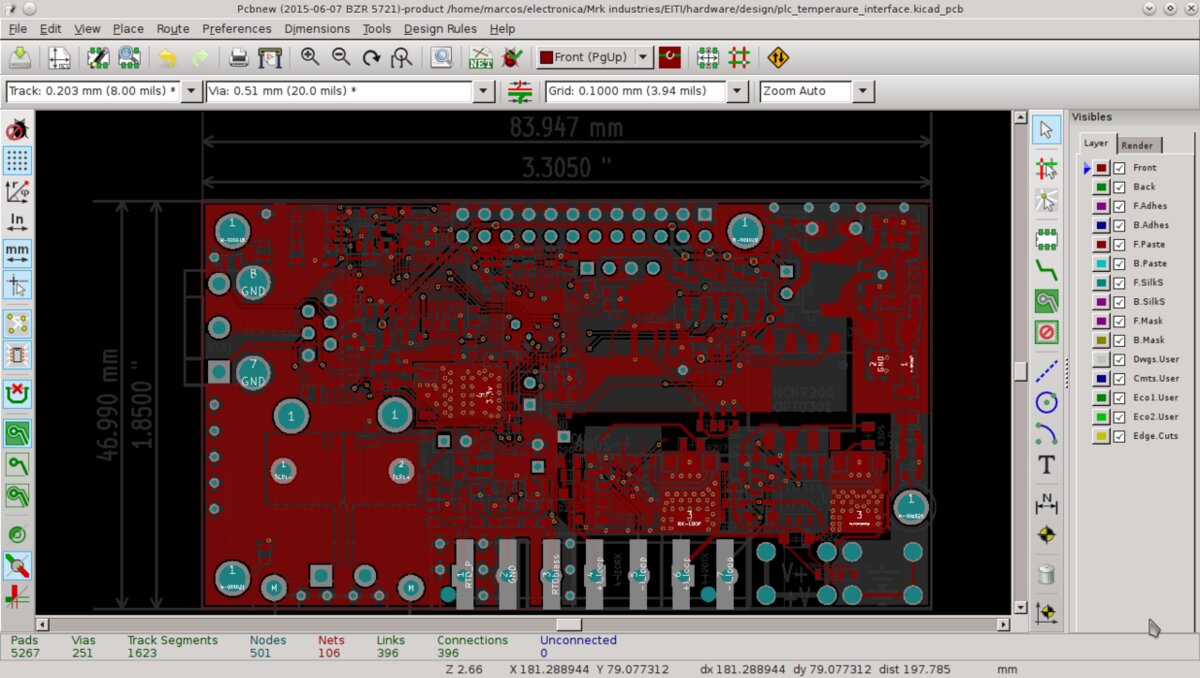Click the Plot icon

(270, 57)
